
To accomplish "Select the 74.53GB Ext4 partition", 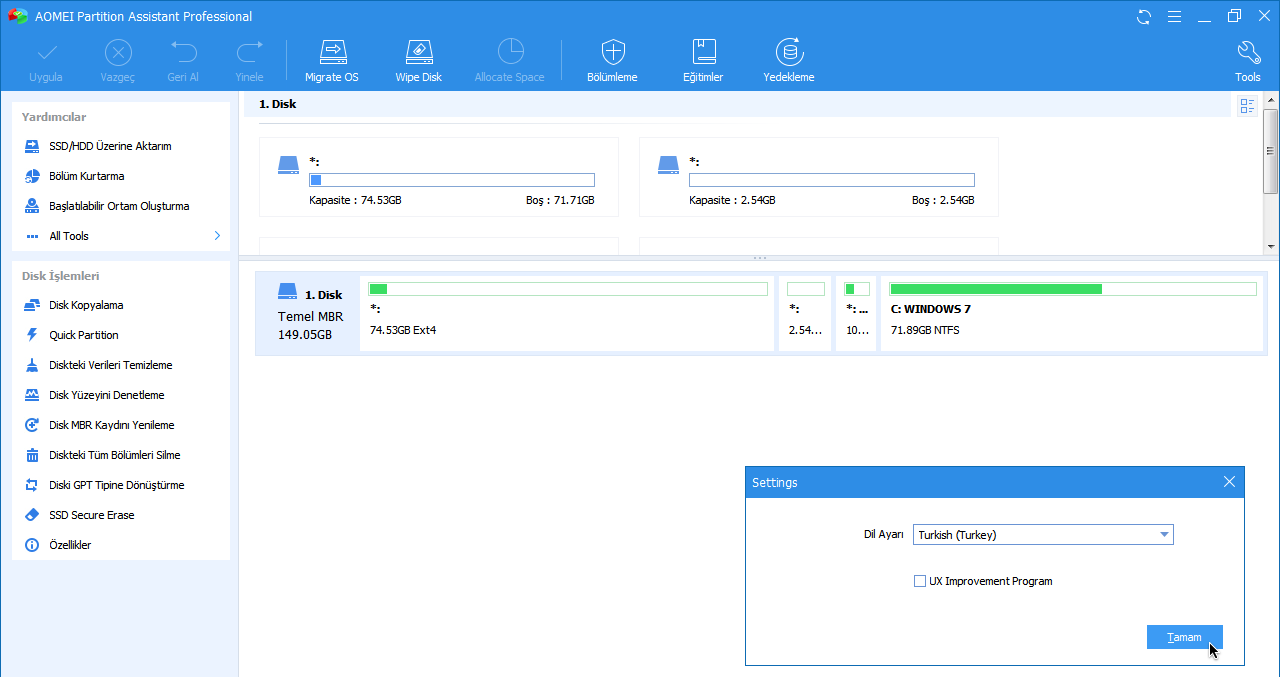I will click(568, 313).
